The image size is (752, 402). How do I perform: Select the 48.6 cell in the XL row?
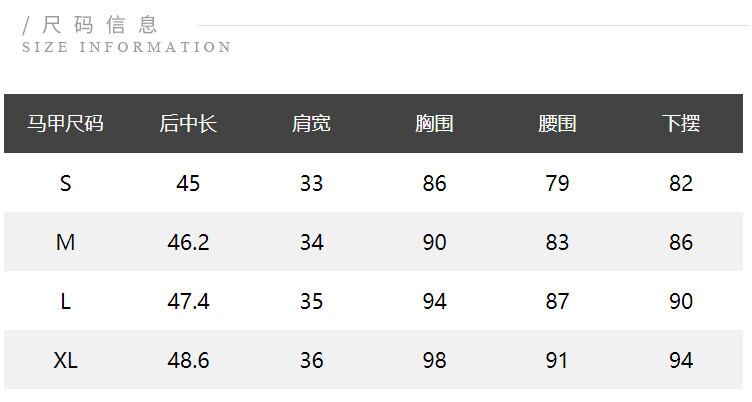188,360
